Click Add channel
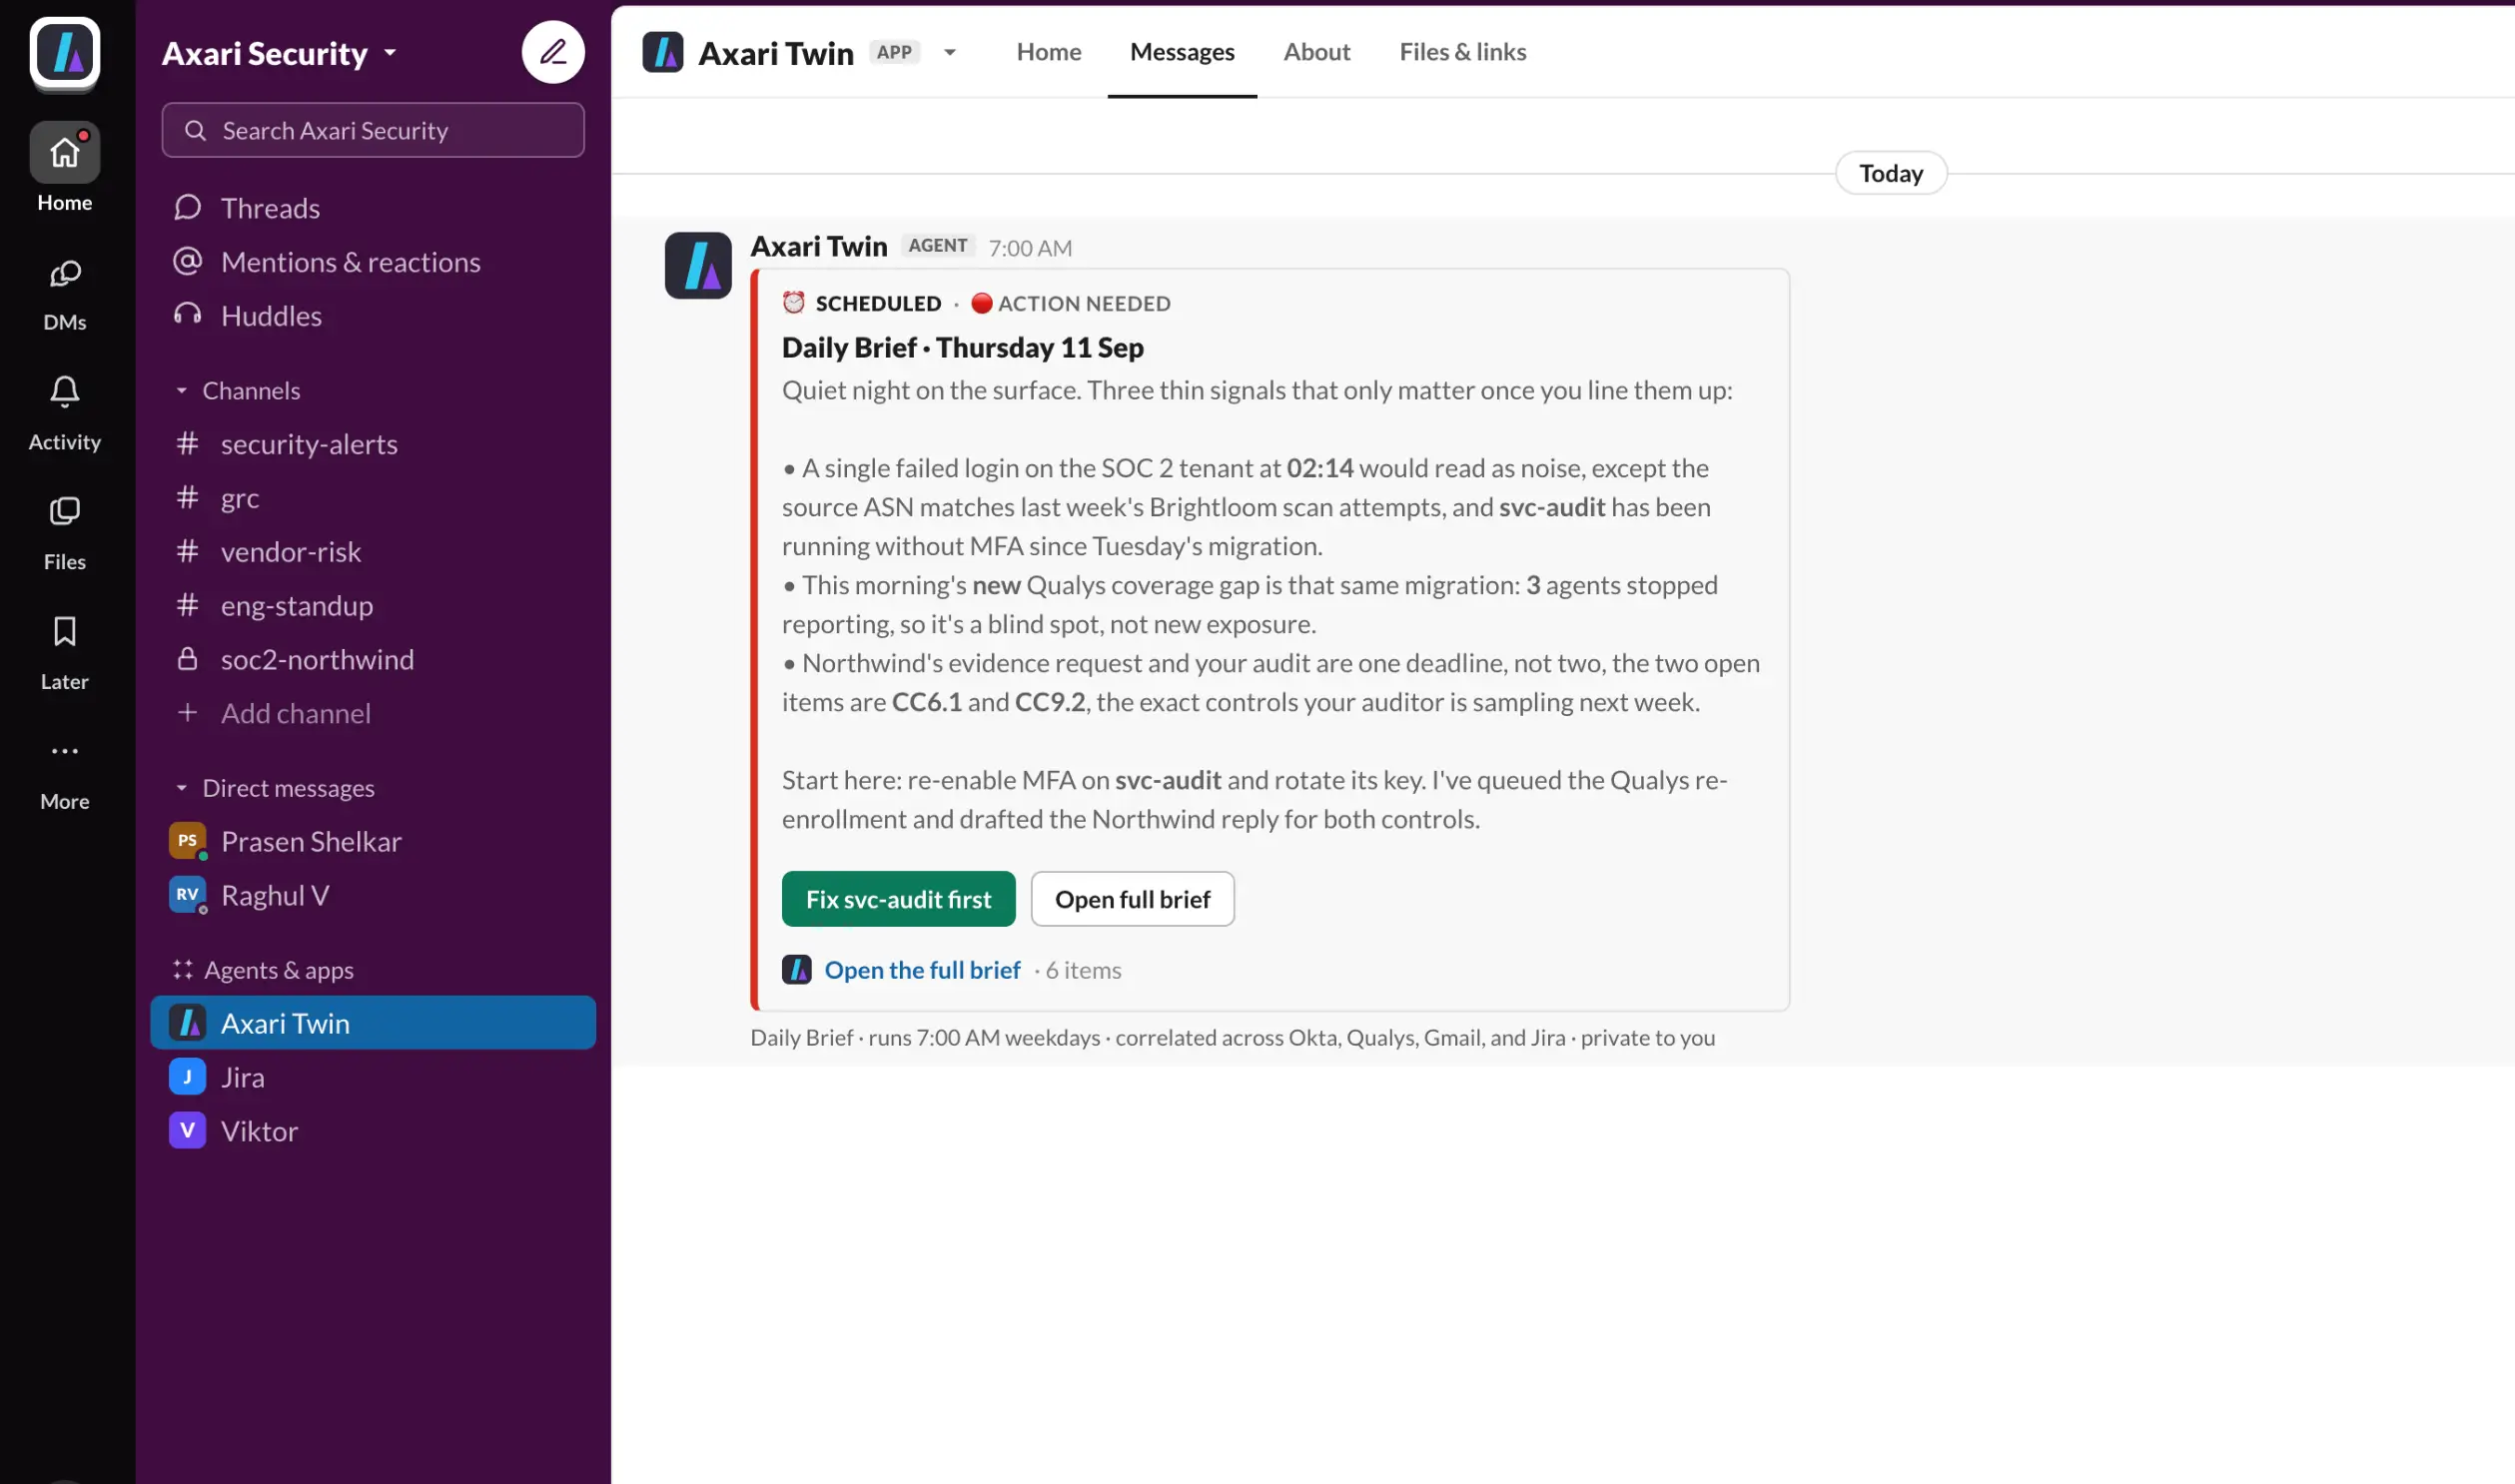Image resolution: width=2515 pixels, height=1484 pixels. (x=296, y=713)
